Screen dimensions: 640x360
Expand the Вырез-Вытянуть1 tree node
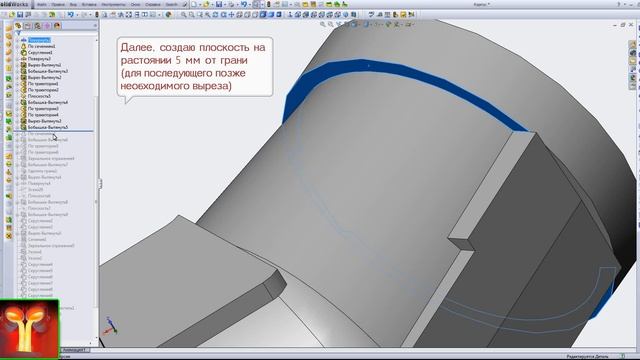point(17,65)
